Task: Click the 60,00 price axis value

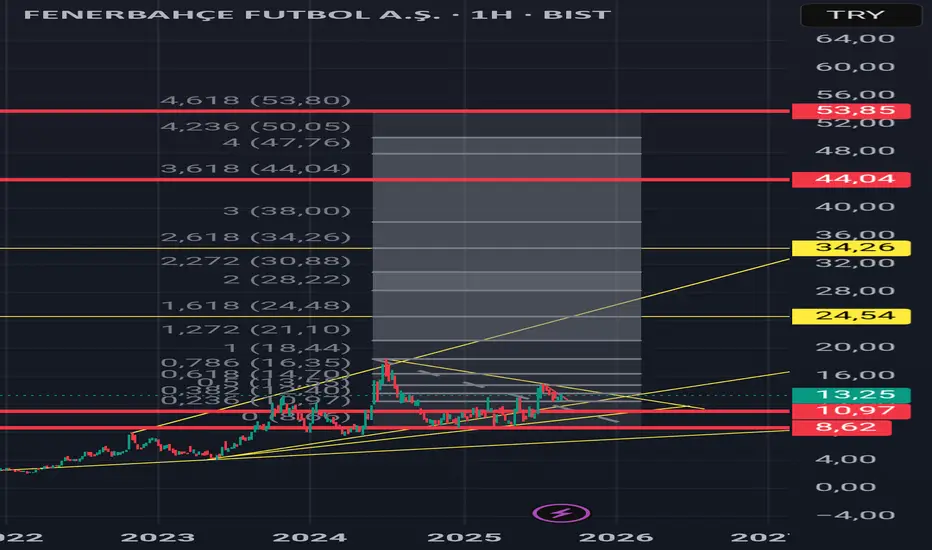Action: tap(855, 67)
